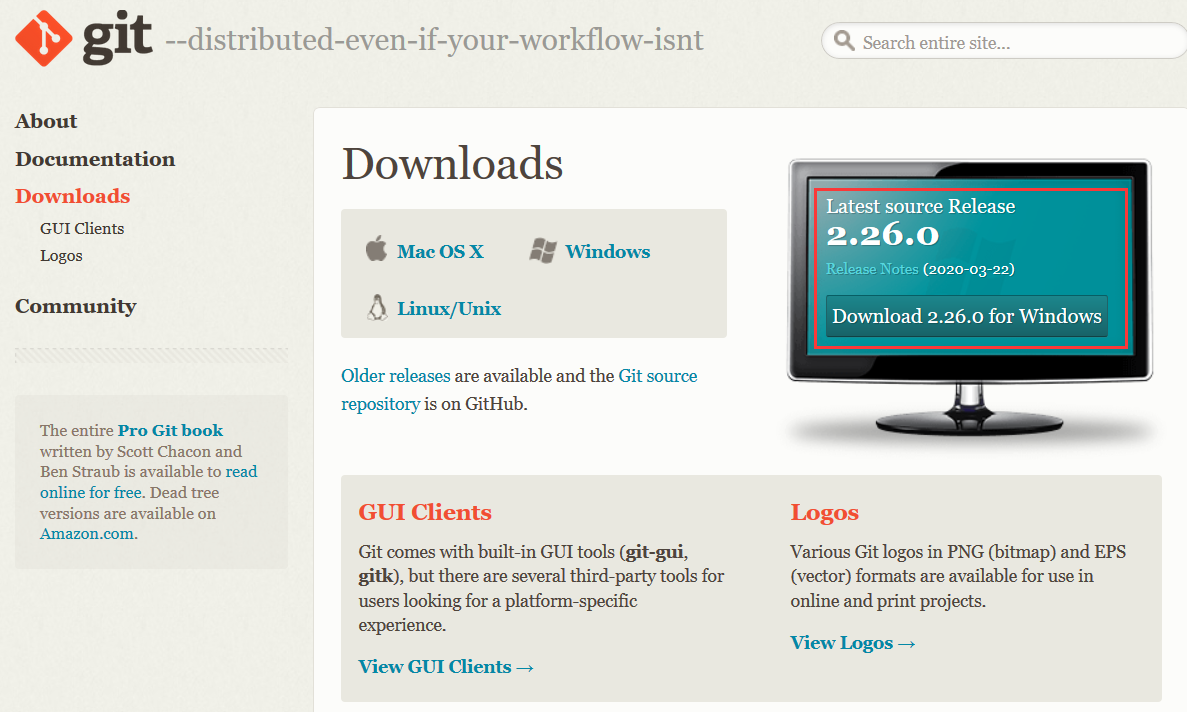Click the Windows flag logo icon
The width and height of the screenshot is (1187, 712).
pyautogui.click(x=543, y=250)
